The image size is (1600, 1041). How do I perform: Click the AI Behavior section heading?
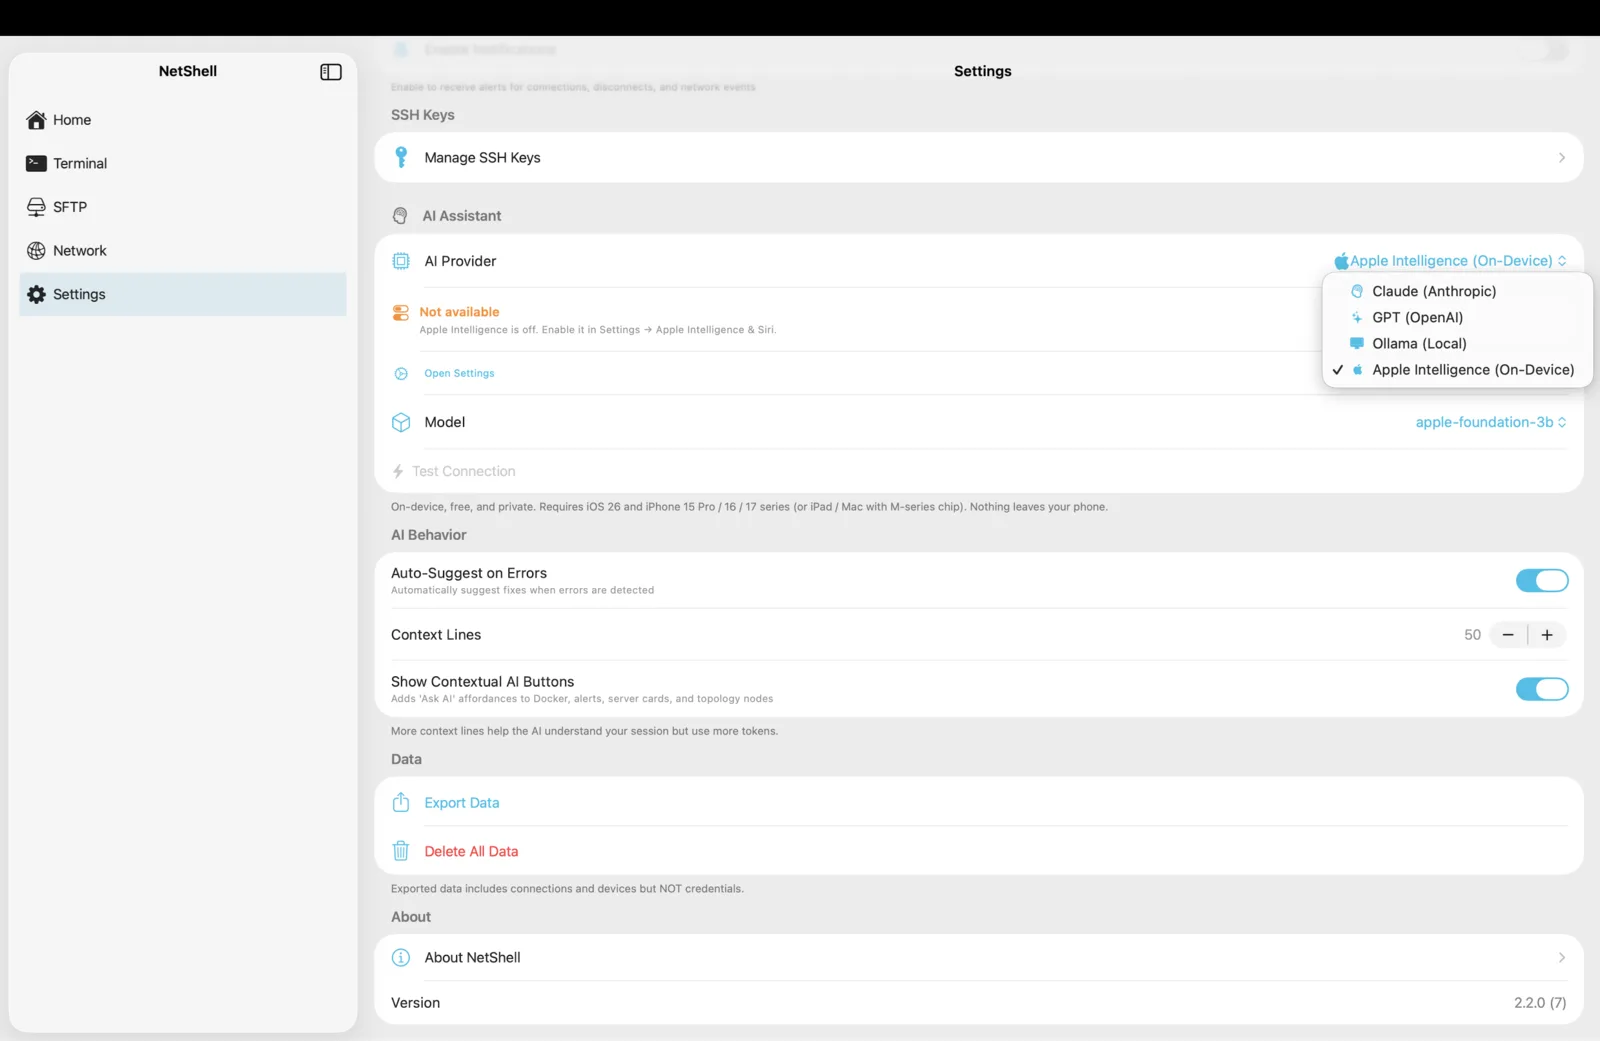click(x=429, y=535)
